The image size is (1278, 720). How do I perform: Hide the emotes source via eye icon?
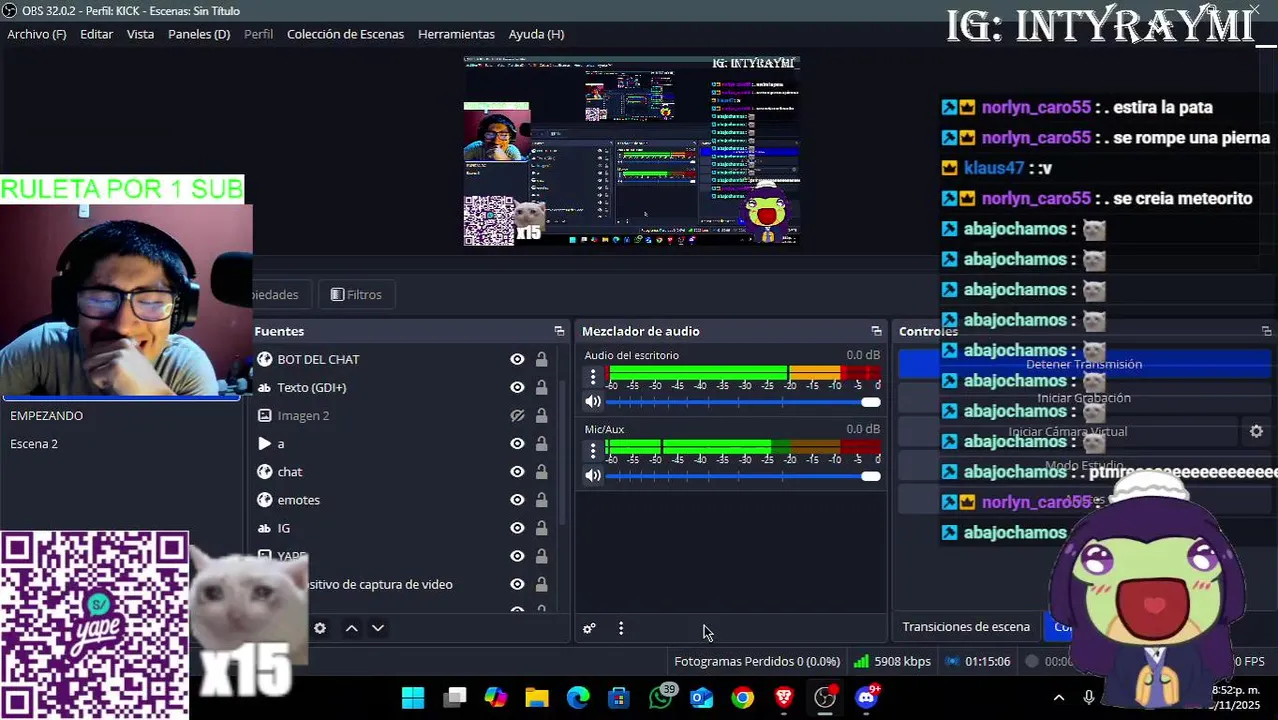[517, 499]
